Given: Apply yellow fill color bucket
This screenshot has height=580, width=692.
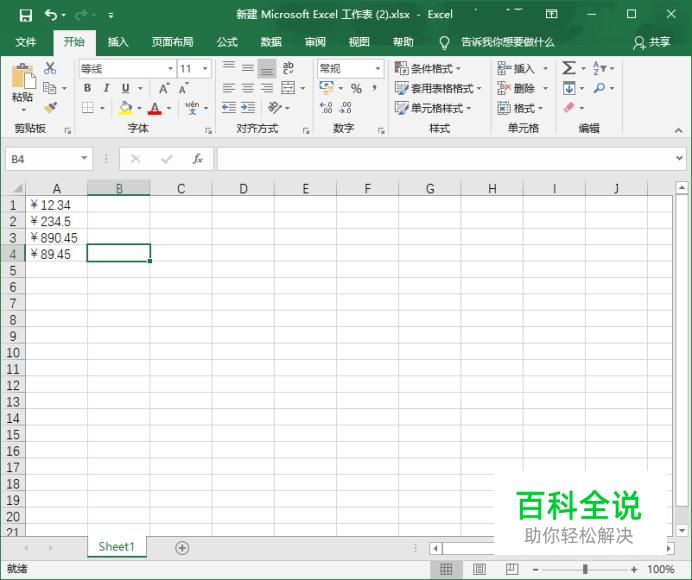Looking at the screenshot, I should pos(125,108).
